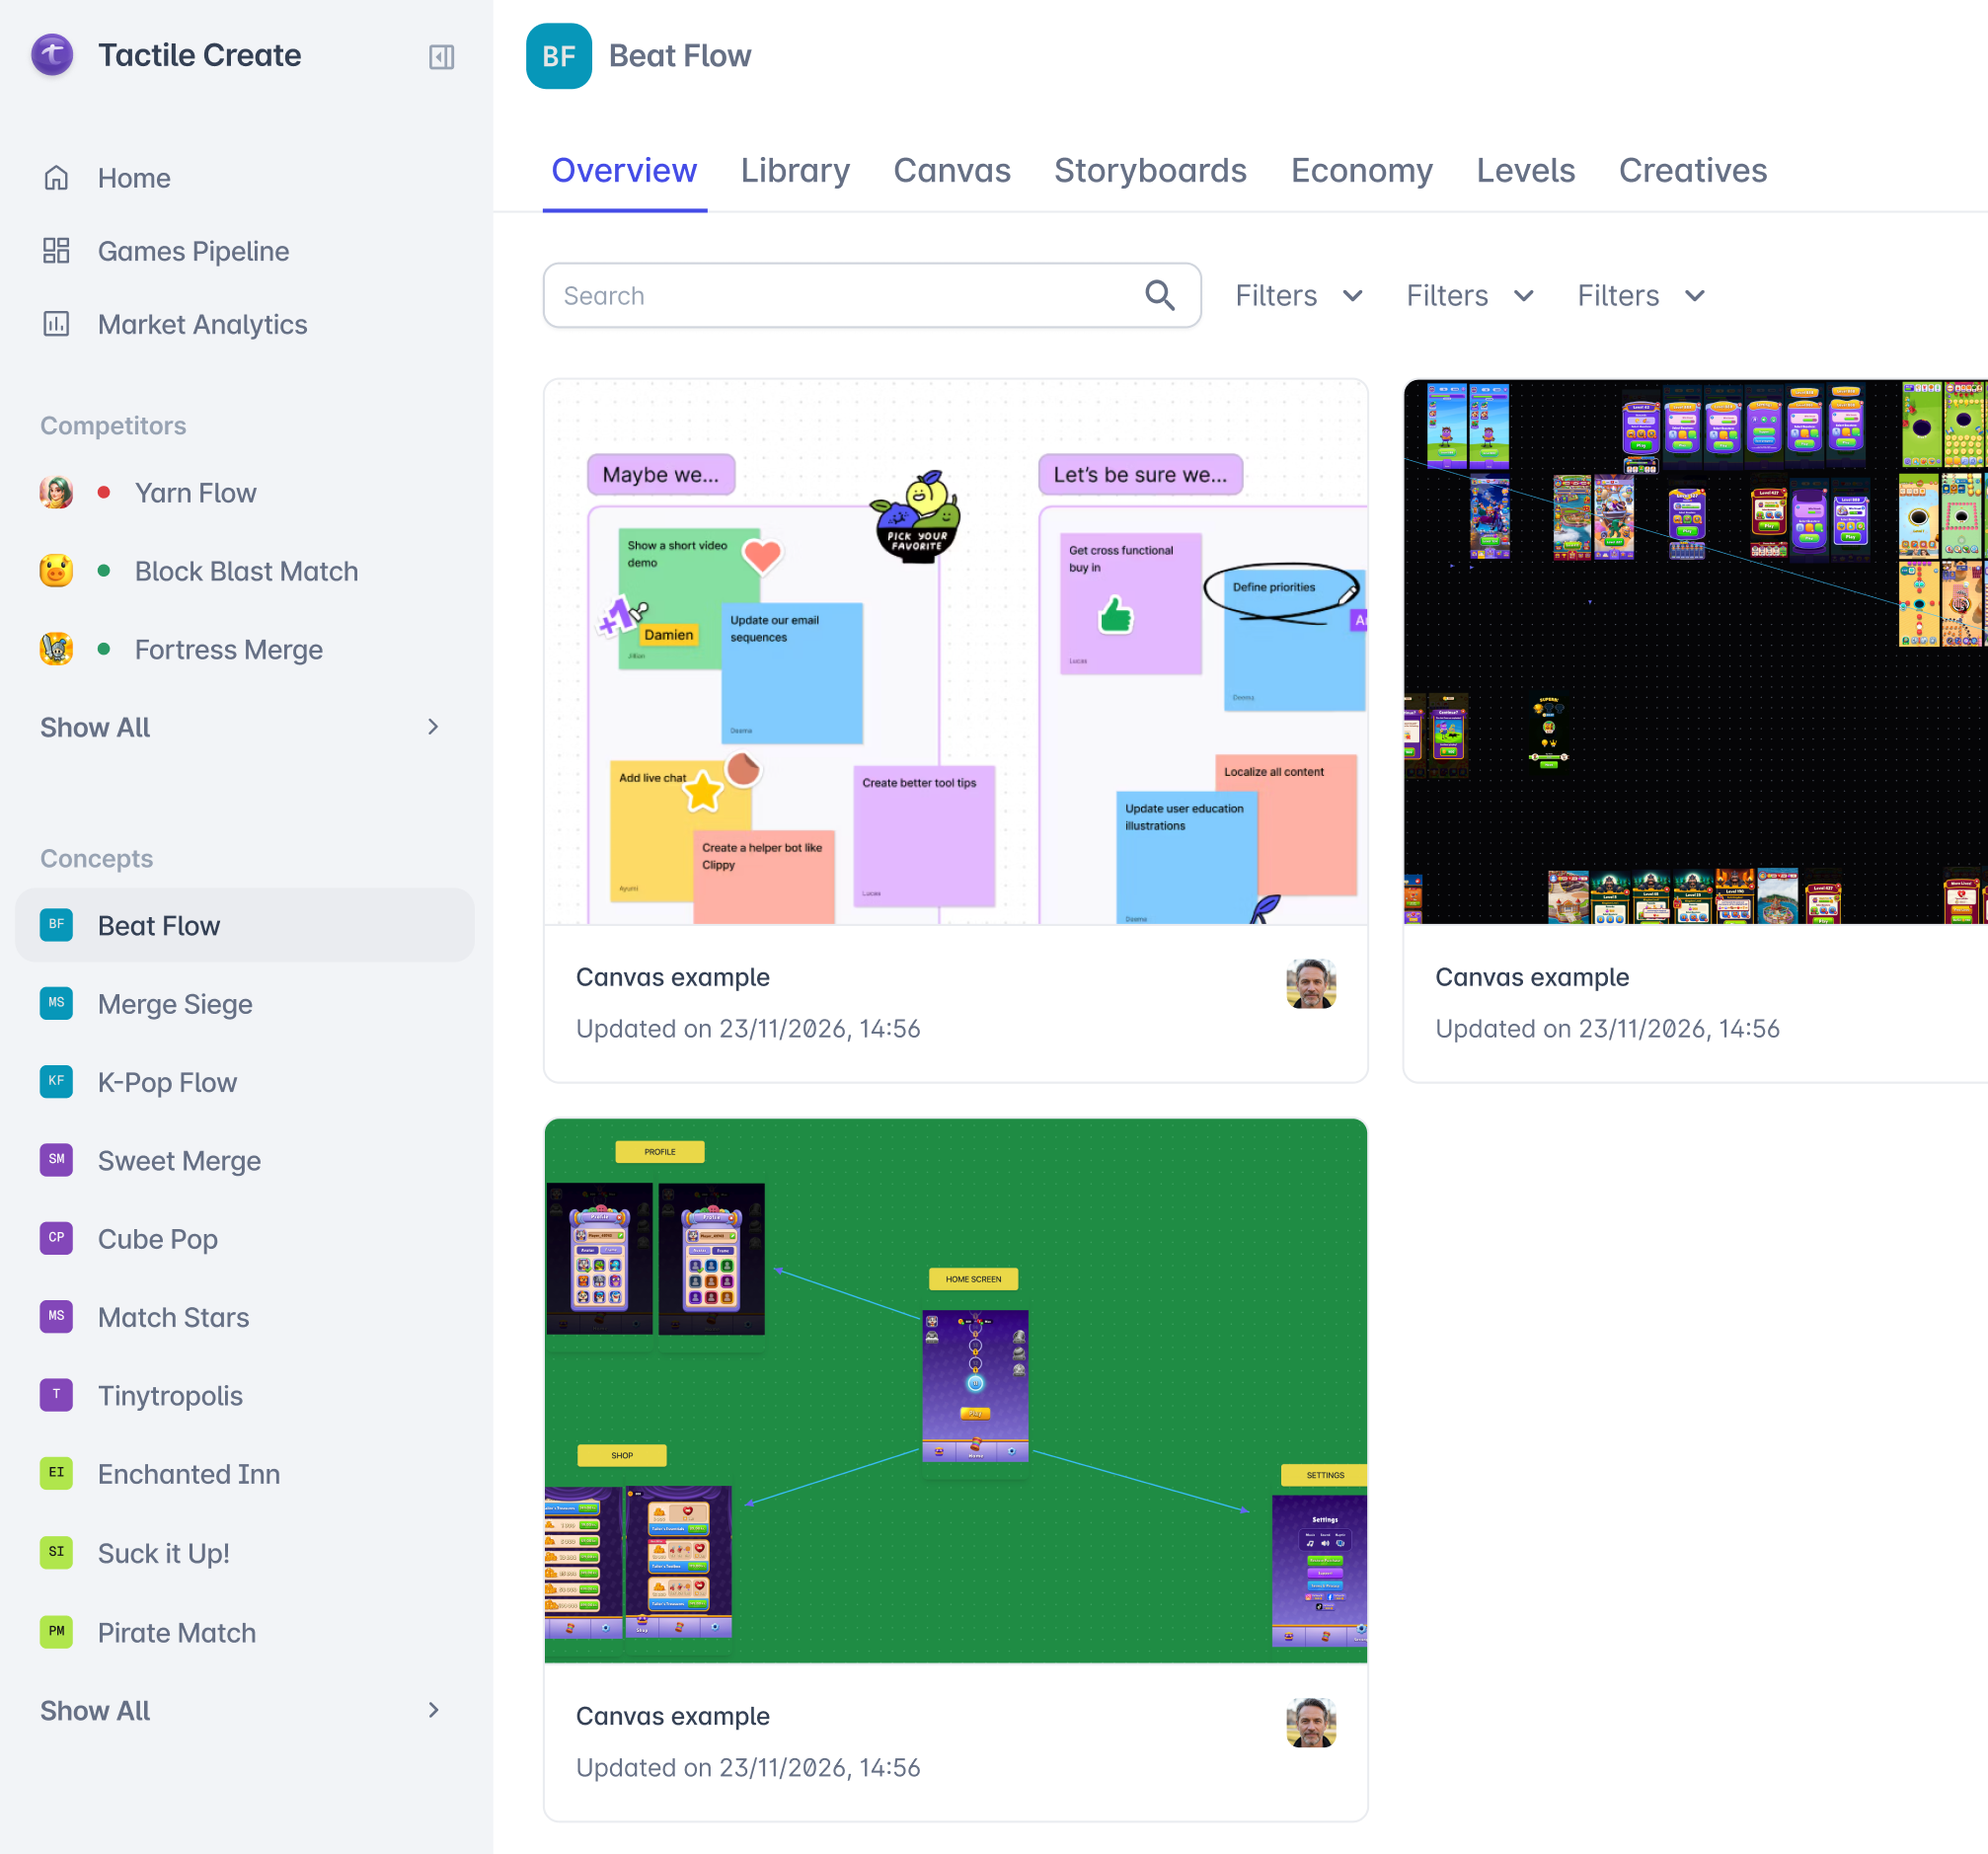Open Block Blast Match competitor
Viewport: 1988px width, 1854px height.
coord(244,571)
